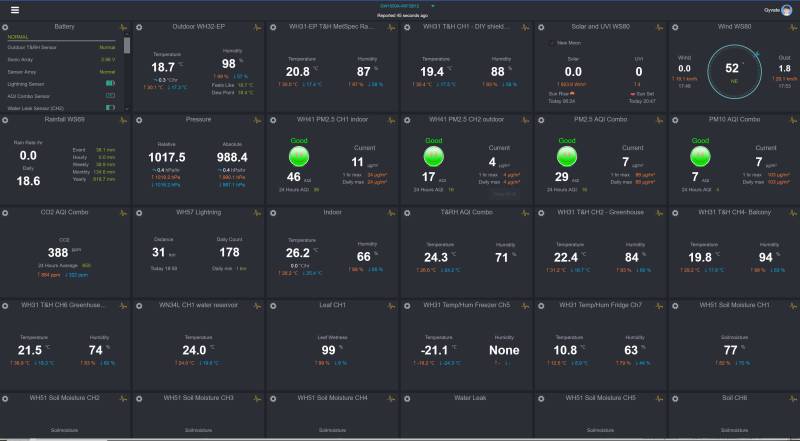Show graph for WH51 Soil Moisture CH3 card
Viewport: 800px width, 441px height.
[257, 399]
